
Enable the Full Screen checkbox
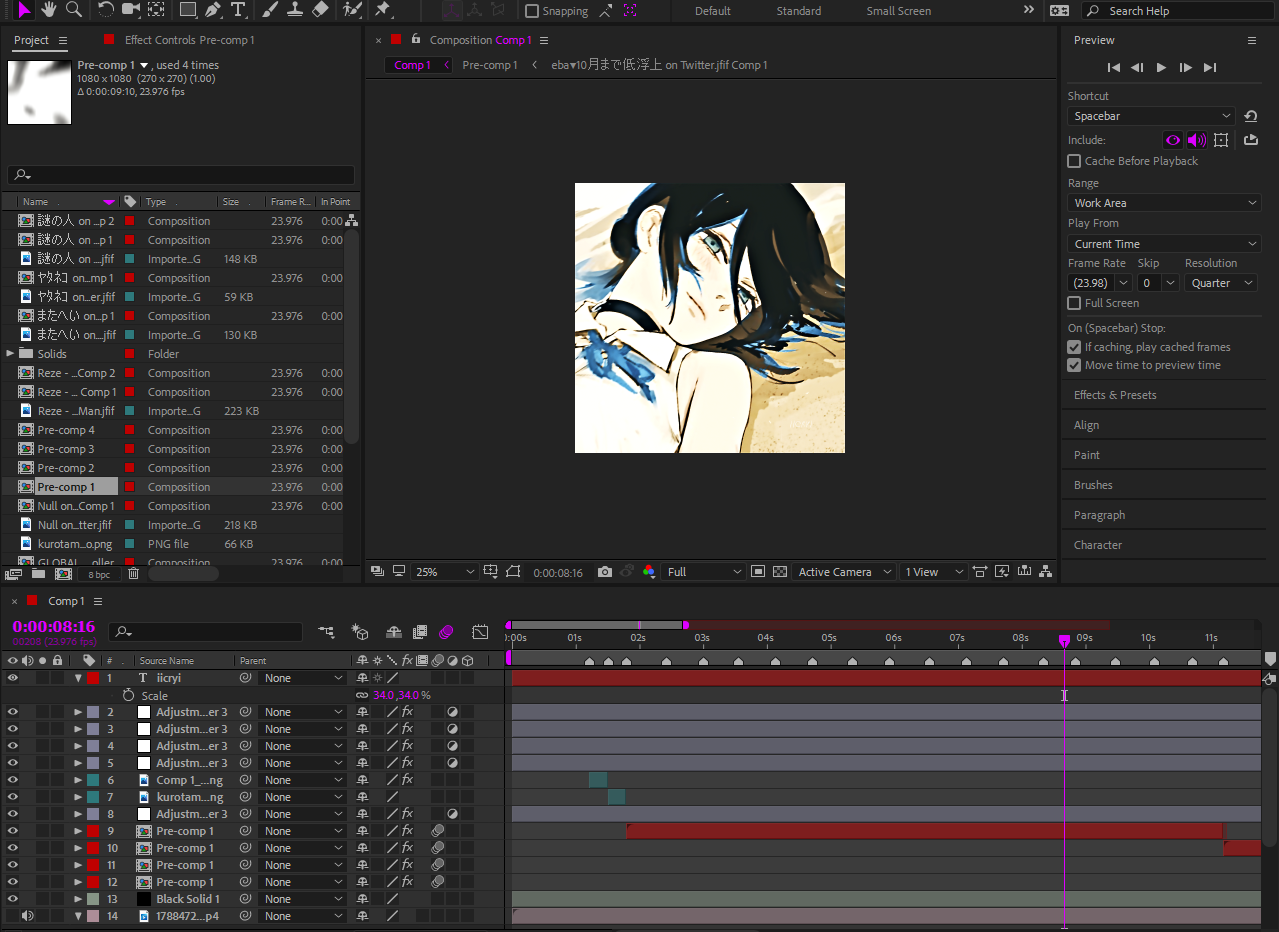(x=1074, y=303)
